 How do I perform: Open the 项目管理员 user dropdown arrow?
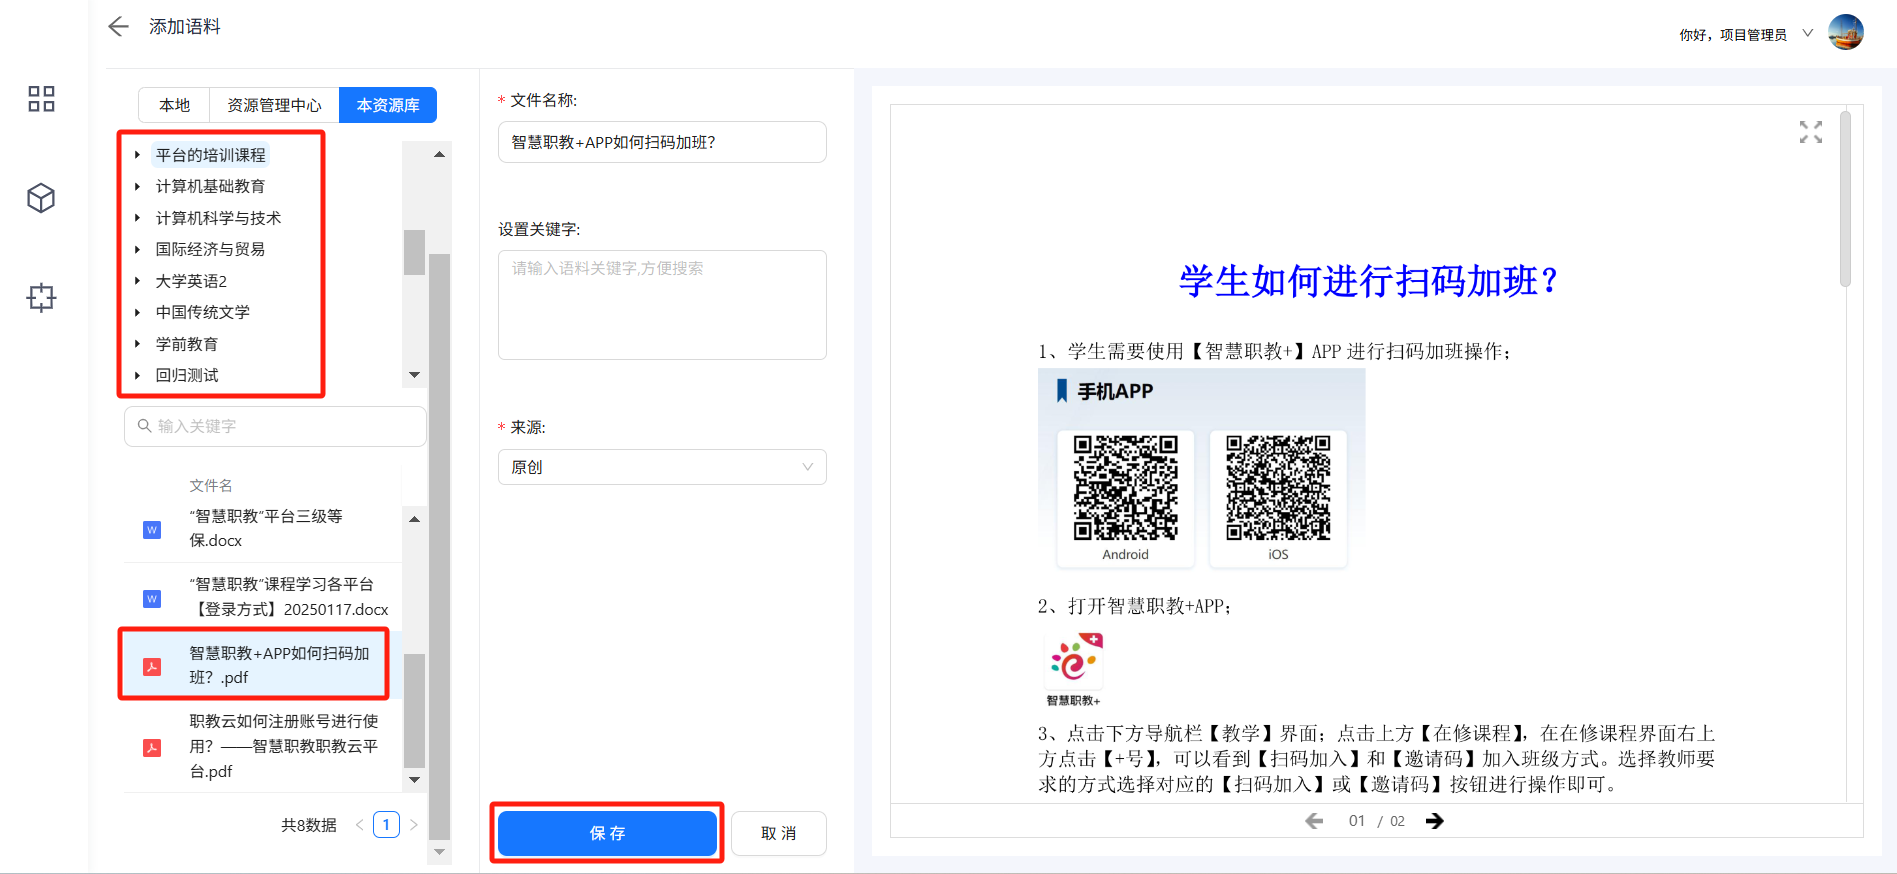click(1807, 33)
